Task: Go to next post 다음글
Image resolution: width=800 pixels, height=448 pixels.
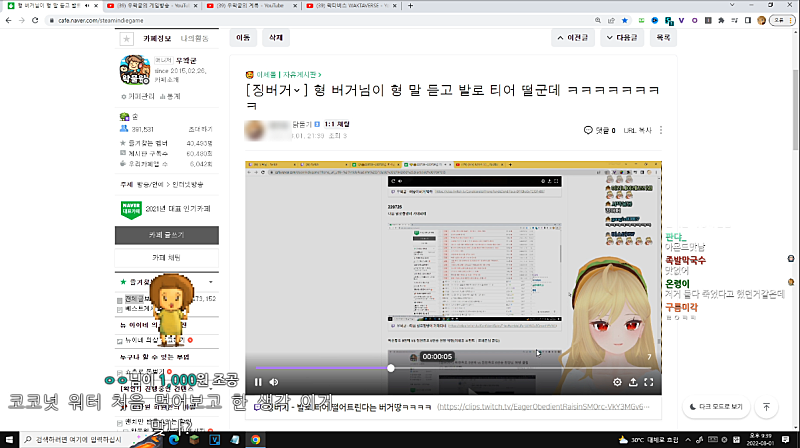Action: [622, 38]
